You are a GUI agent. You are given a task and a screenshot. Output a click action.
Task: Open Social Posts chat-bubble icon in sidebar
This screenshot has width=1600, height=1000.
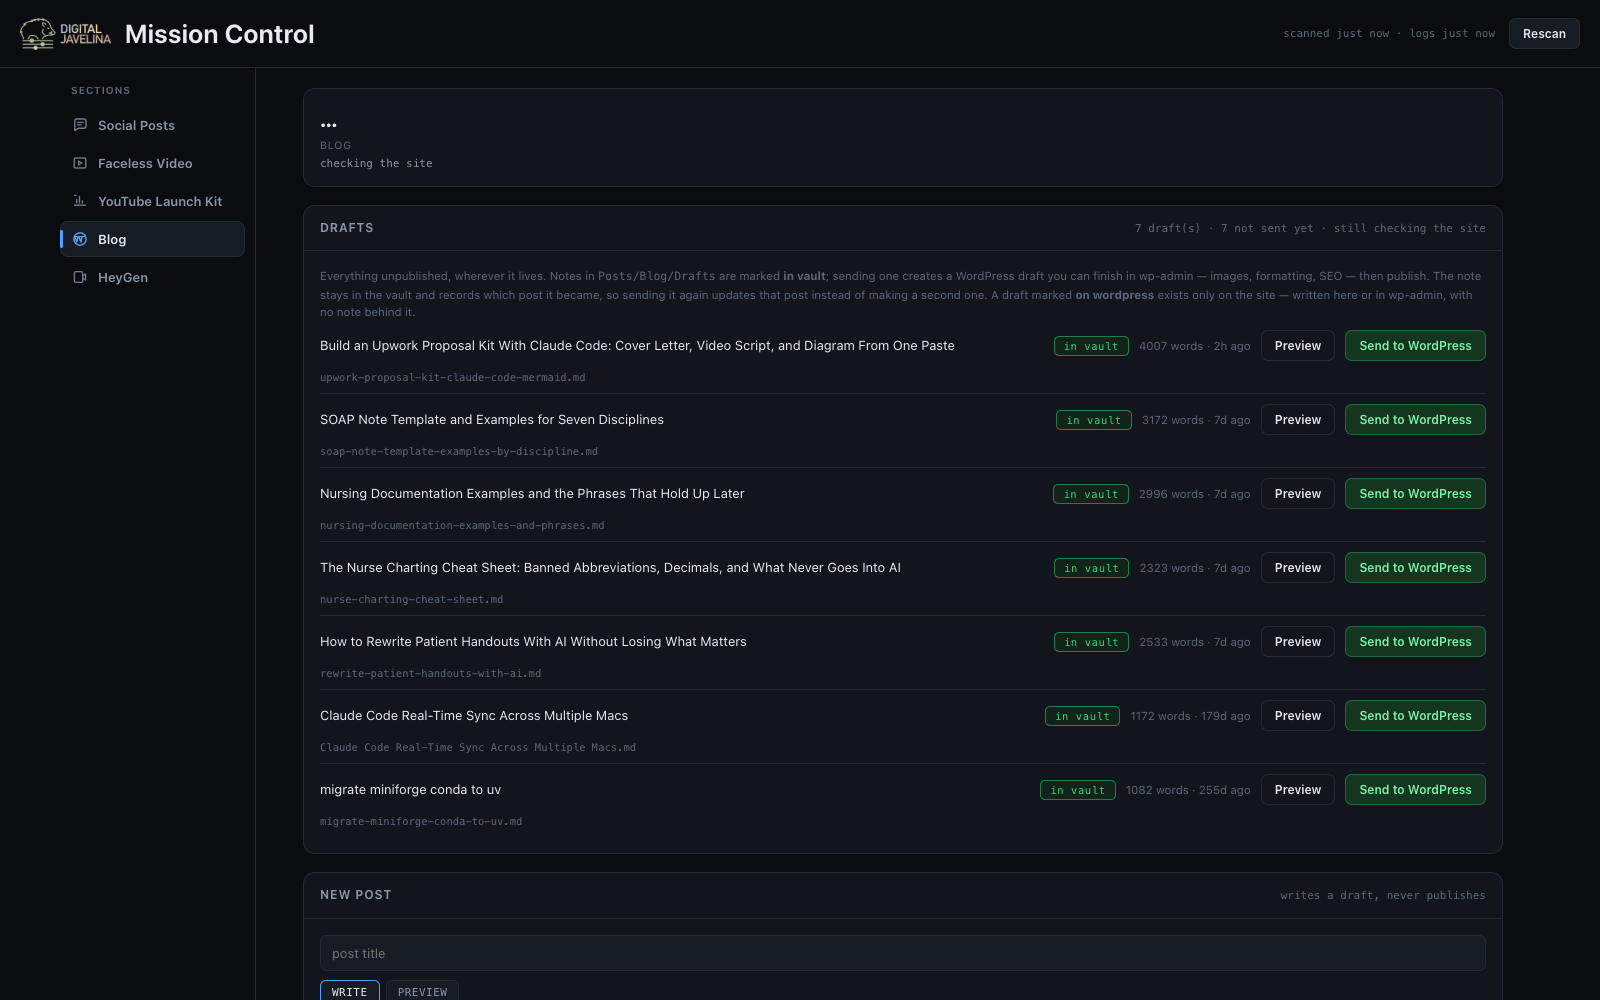tap(80, 125)
